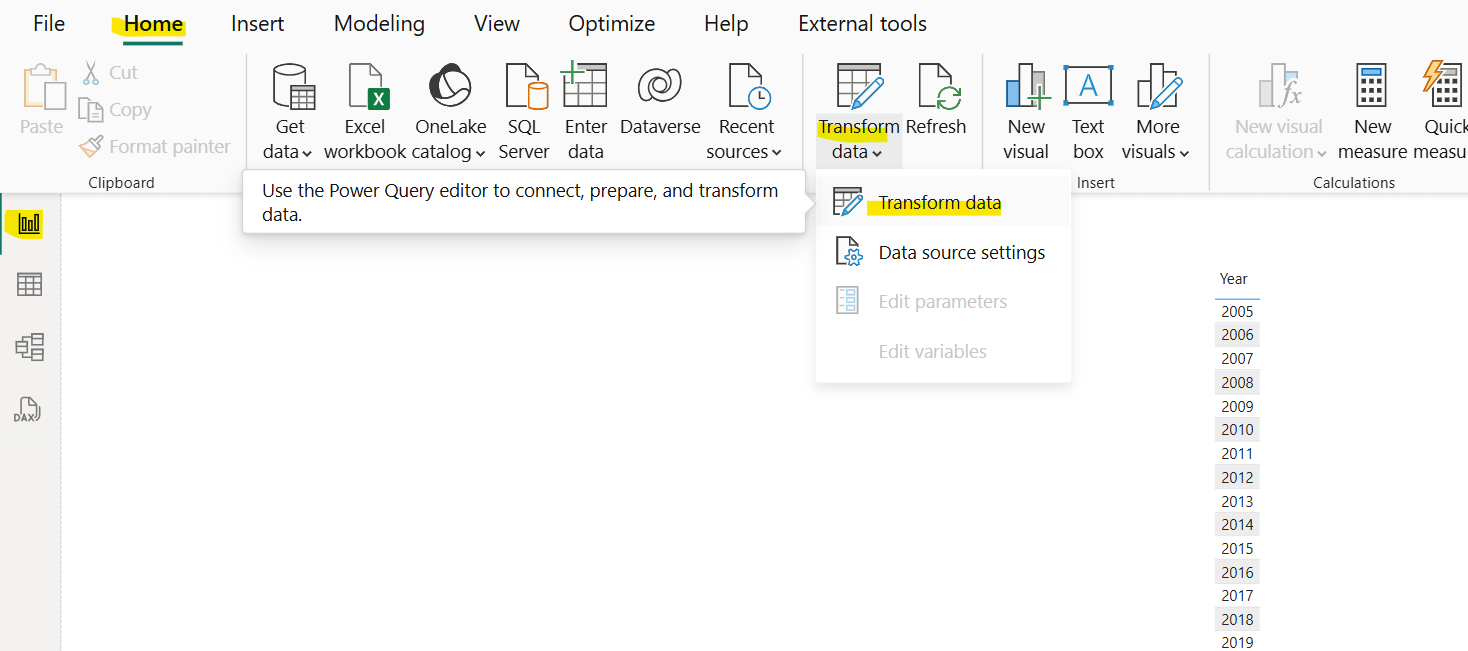The width and height of the screenshot is (1468, 651).
Task: Create a New measure
Action: click(x=1372, y=111)
